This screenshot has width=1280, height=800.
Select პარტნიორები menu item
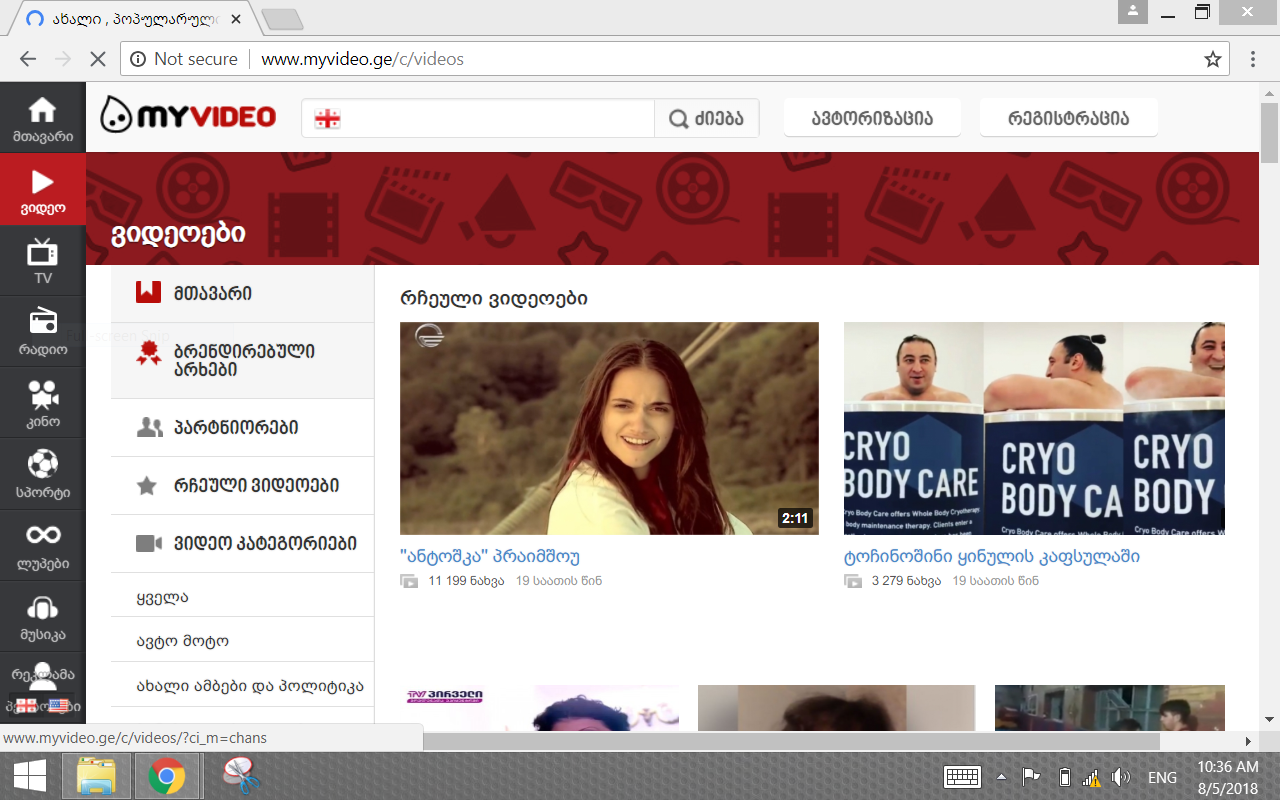(242, 428)
